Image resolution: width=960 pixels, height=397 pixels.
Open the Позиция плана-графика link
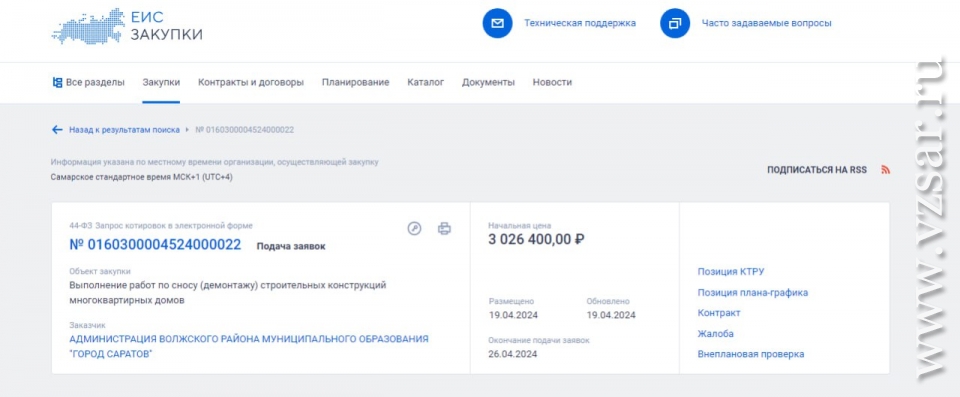coord(753,293)
